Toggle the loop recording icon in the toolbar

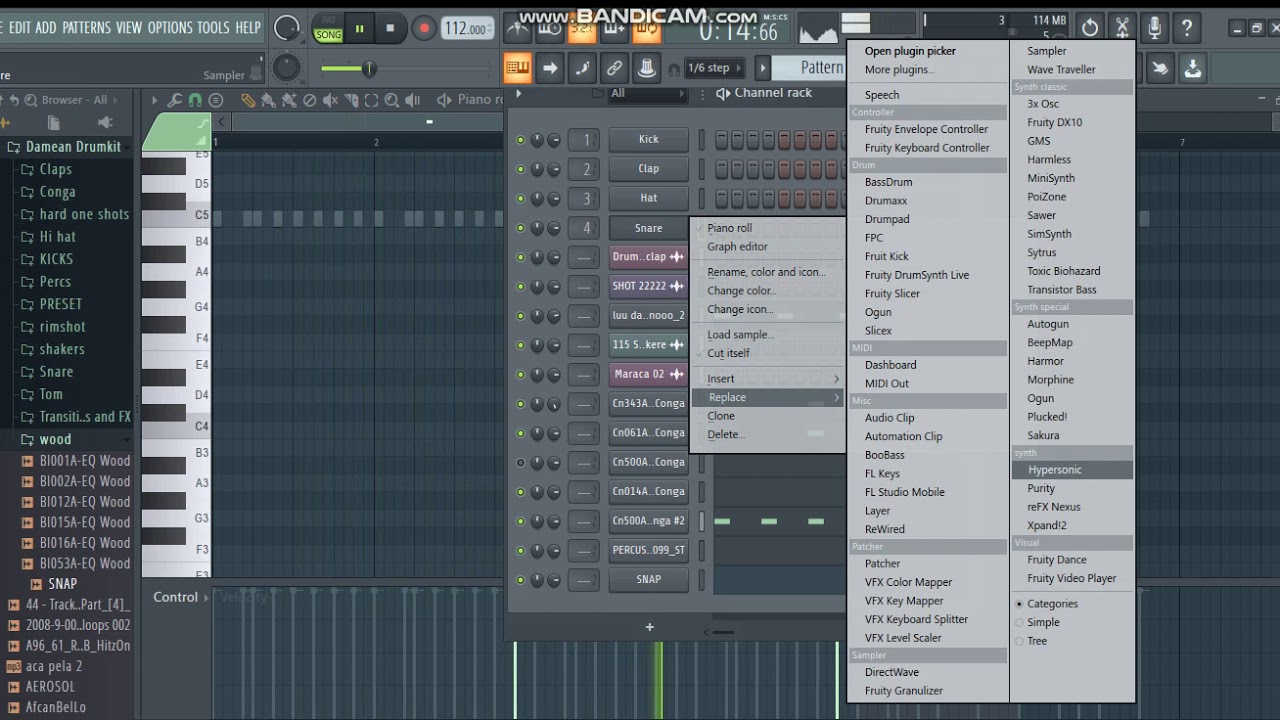click(647, 30)
